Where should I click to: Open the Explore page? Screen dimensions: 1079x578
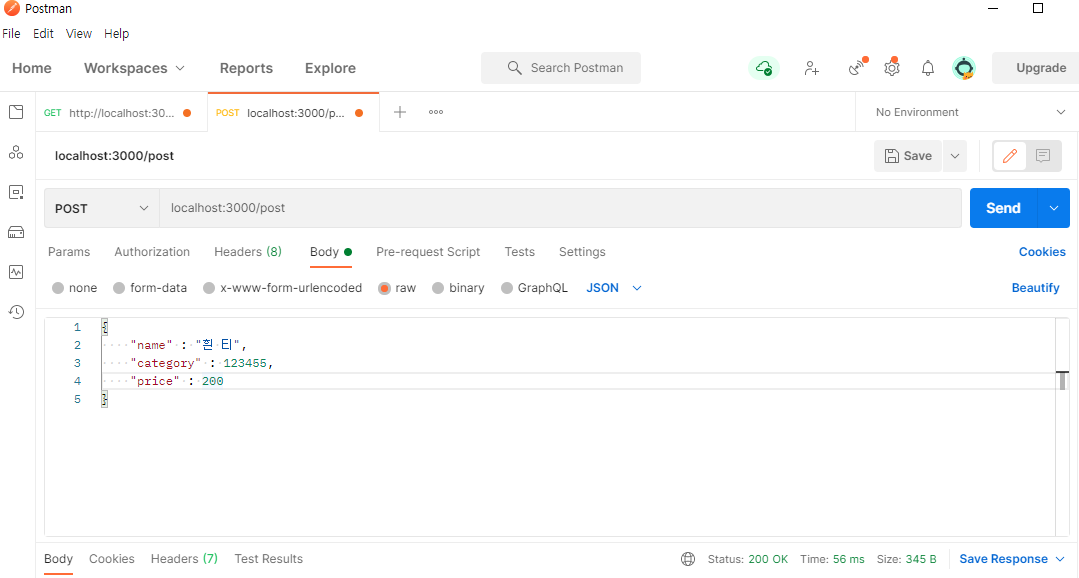pos(330,68)
